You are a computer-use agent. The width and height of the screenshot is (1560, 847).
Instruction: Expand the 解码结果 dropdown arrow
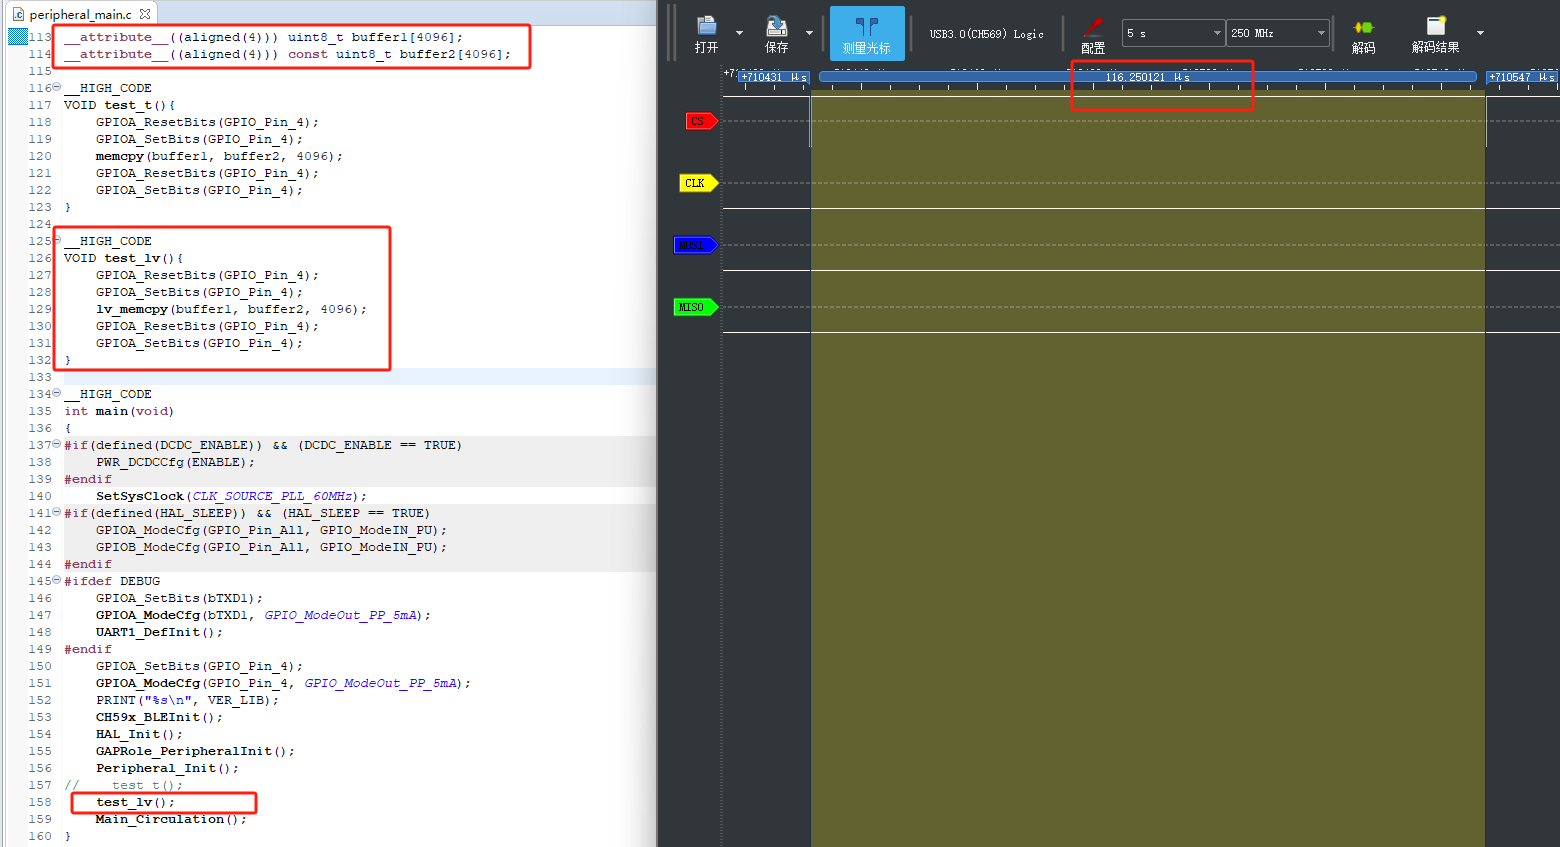(x=1480, y=33)
